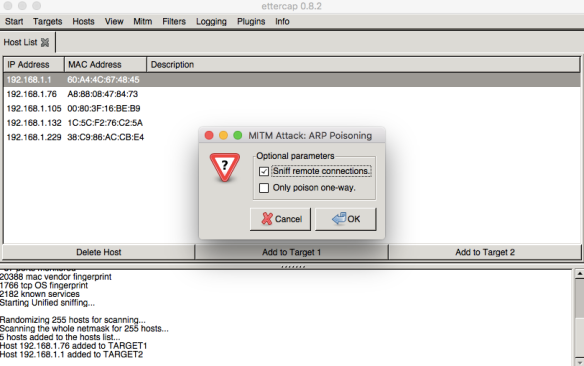Screen dimensions: 584x366
Task: Click log line '20388 mac vendor fingerprint'
Action: (x=55, y=277)
